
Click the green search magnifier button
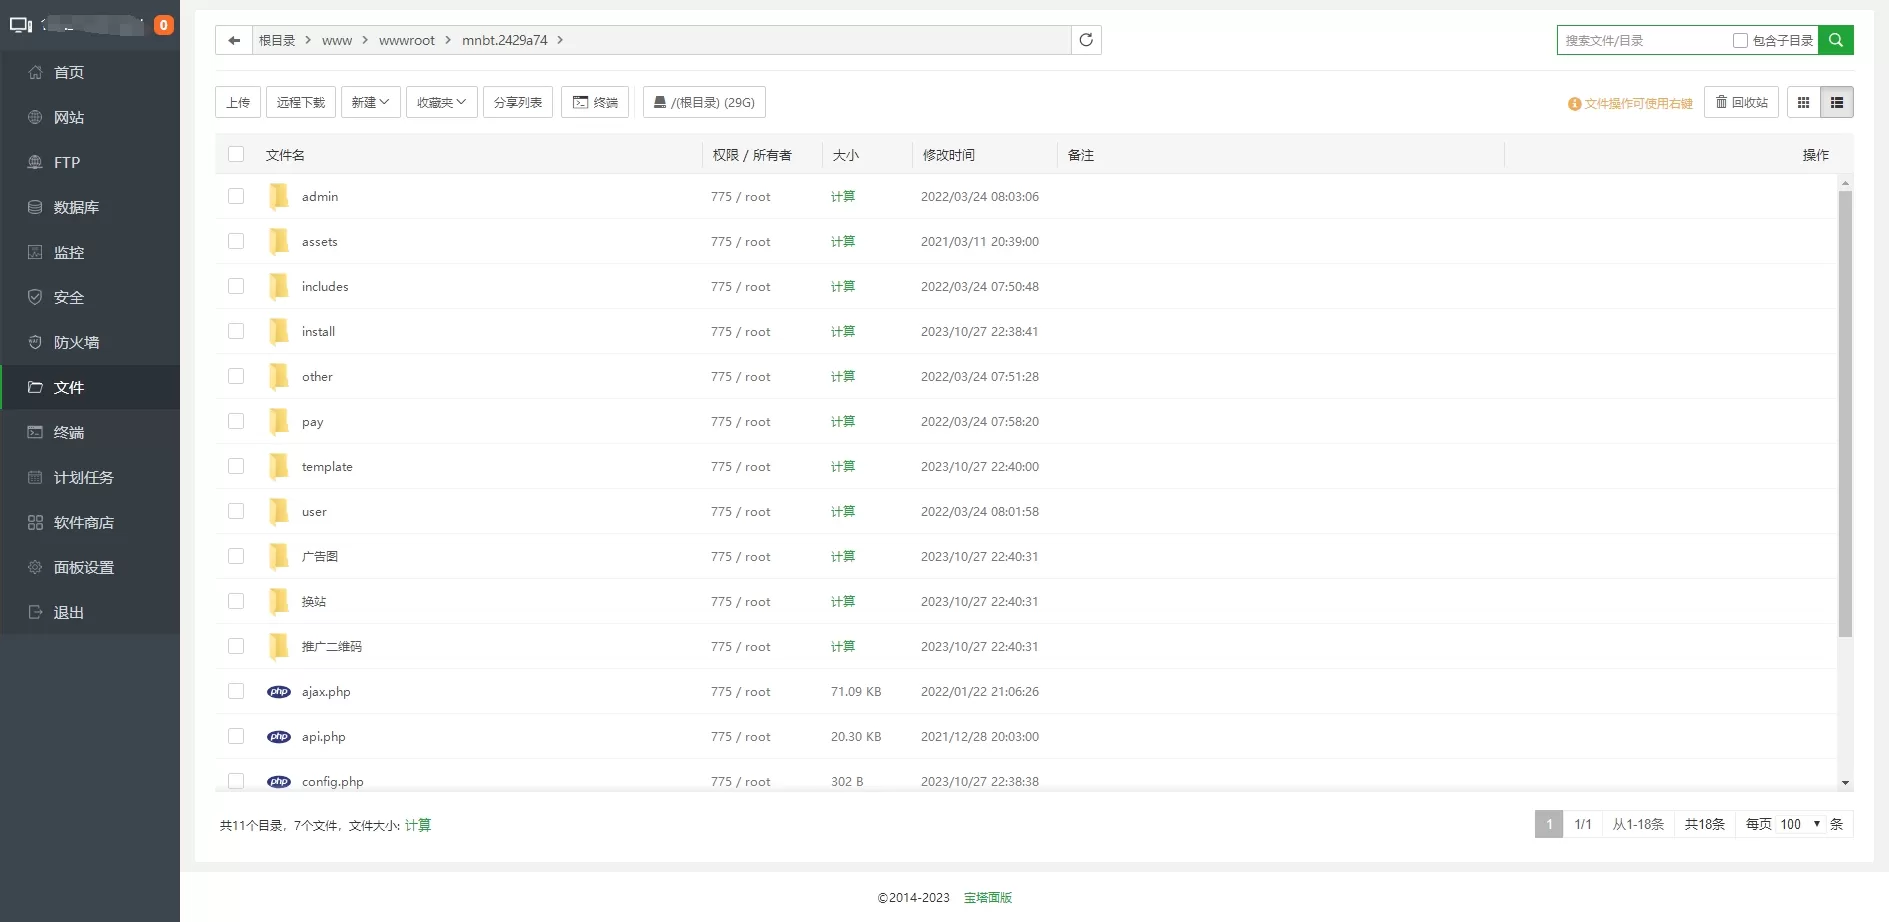(x=1835, y=40)
